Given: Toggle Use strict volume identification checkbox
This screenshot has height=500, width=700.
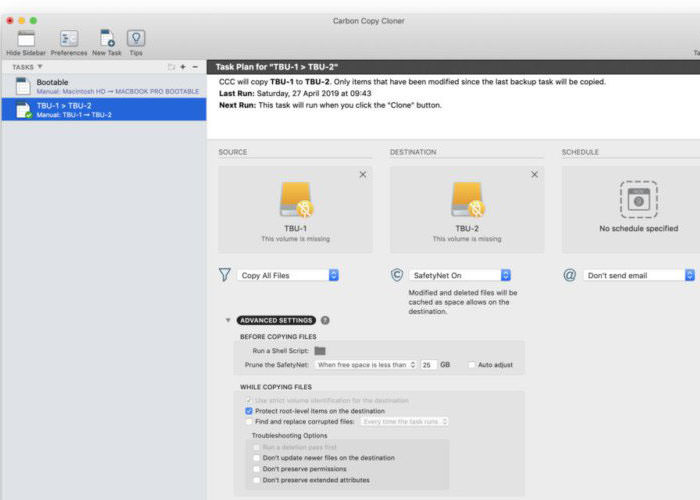Looking at the screenshot, I should [249, 400].
